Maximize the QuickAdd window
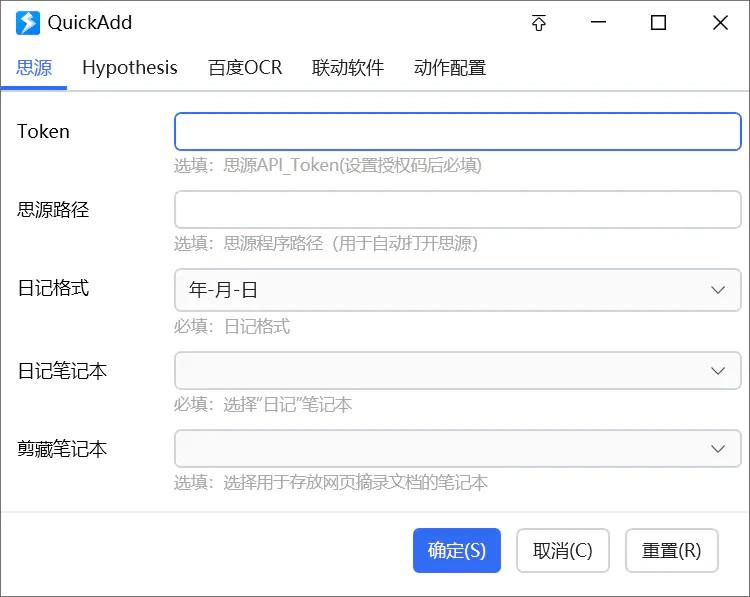Image resolution: width=750 pixels, height=597 pixels. click(659, 22)
